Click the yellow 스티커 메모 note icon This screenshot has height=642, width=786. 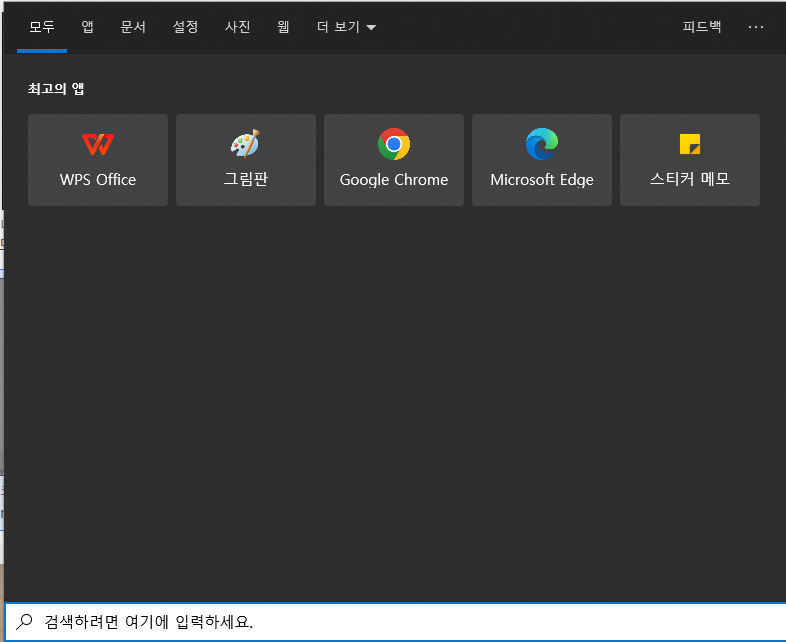click(690, 144)
